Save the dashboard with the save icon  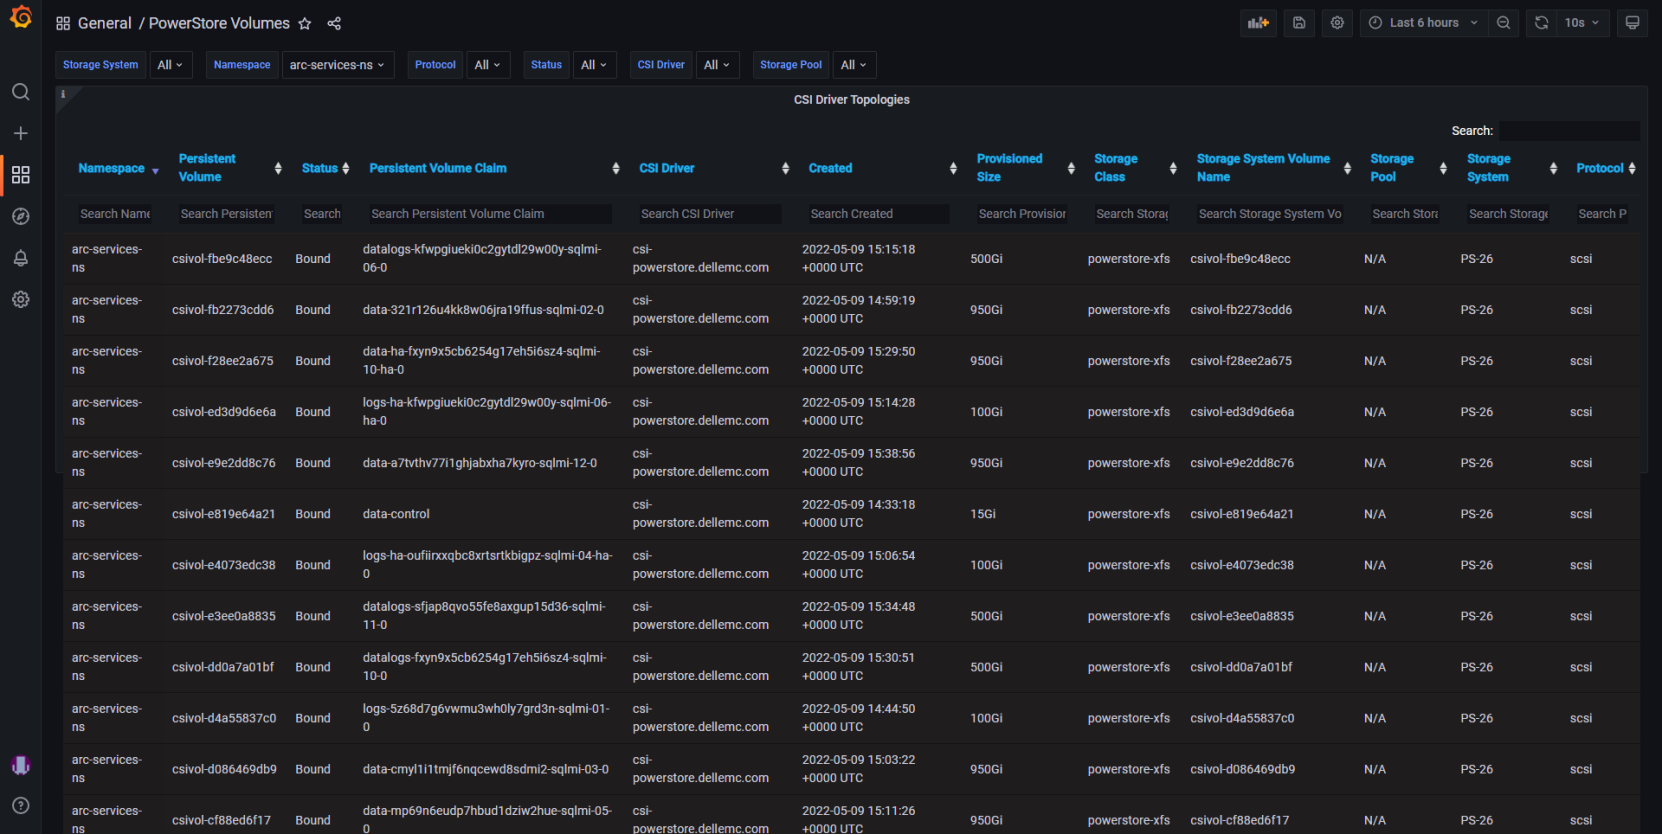(1299, 23)
